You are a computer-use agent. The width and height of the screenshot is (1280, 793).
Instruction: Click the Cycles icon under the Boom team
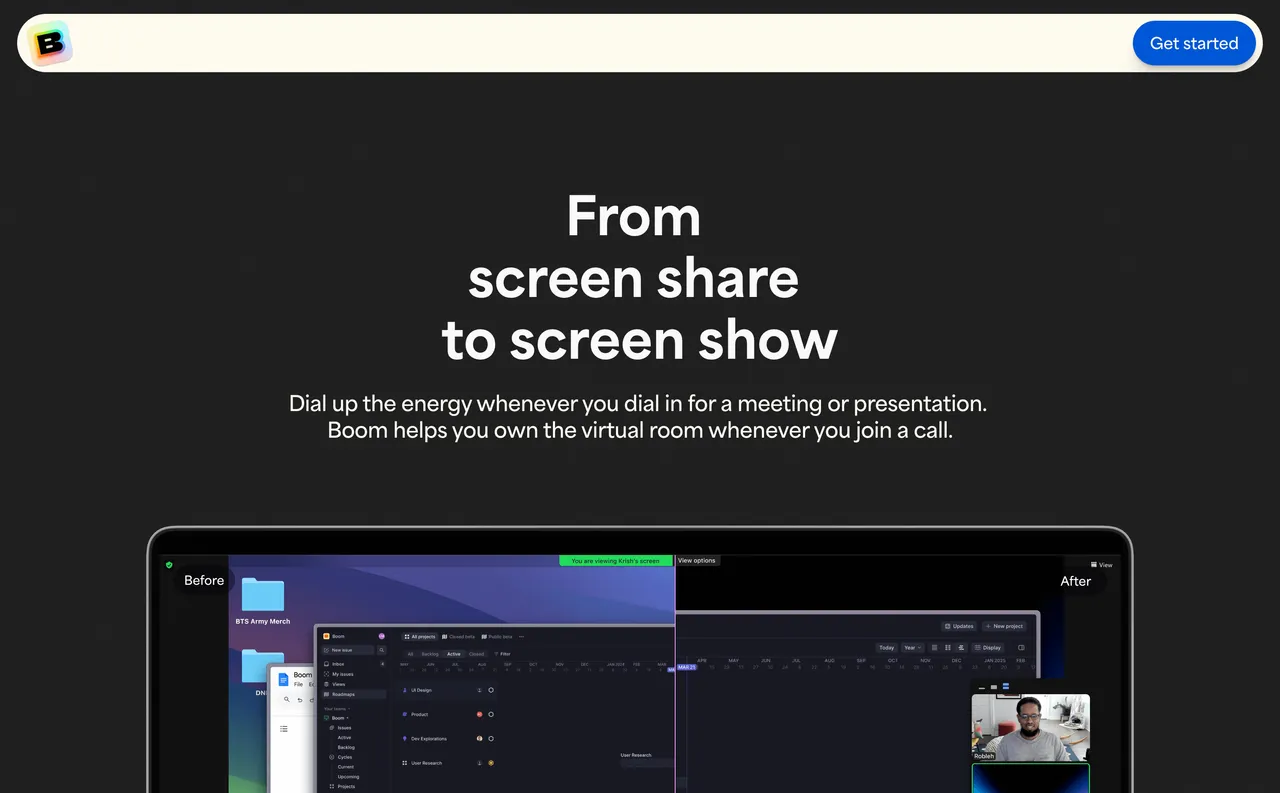coord(331,757)
